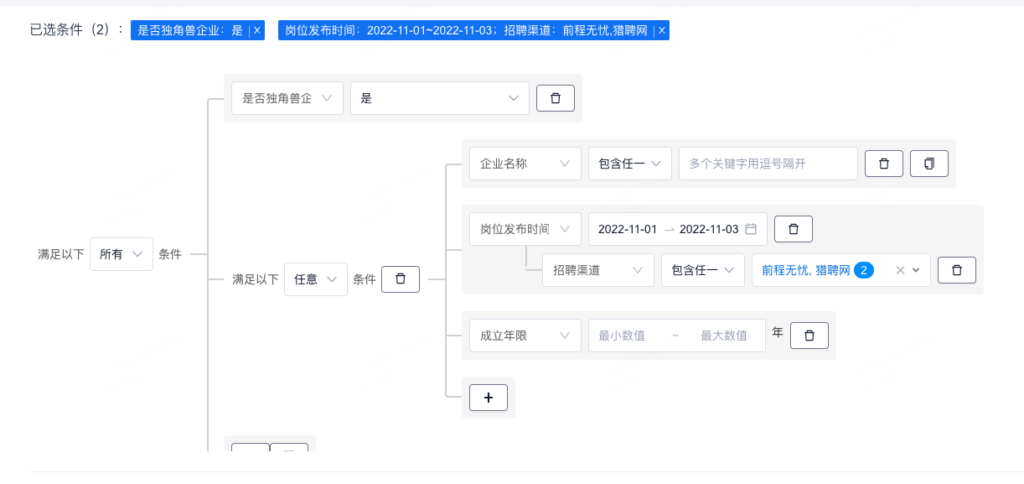Click the 多个关键字用逗号隔开 keyword input
Viewport: 1024px width, 484px height.
coord(767,163)
